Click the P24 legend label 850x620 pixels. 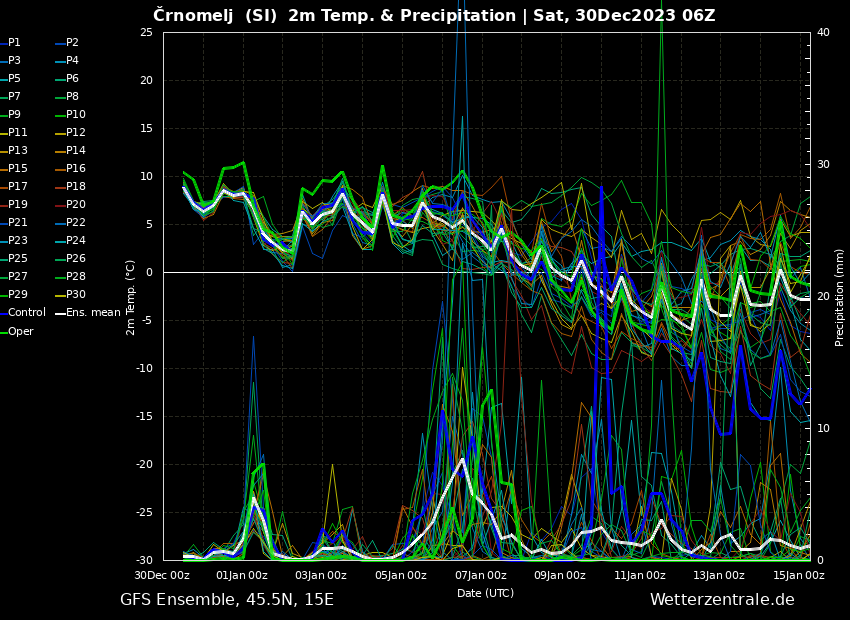pos(75,241)
